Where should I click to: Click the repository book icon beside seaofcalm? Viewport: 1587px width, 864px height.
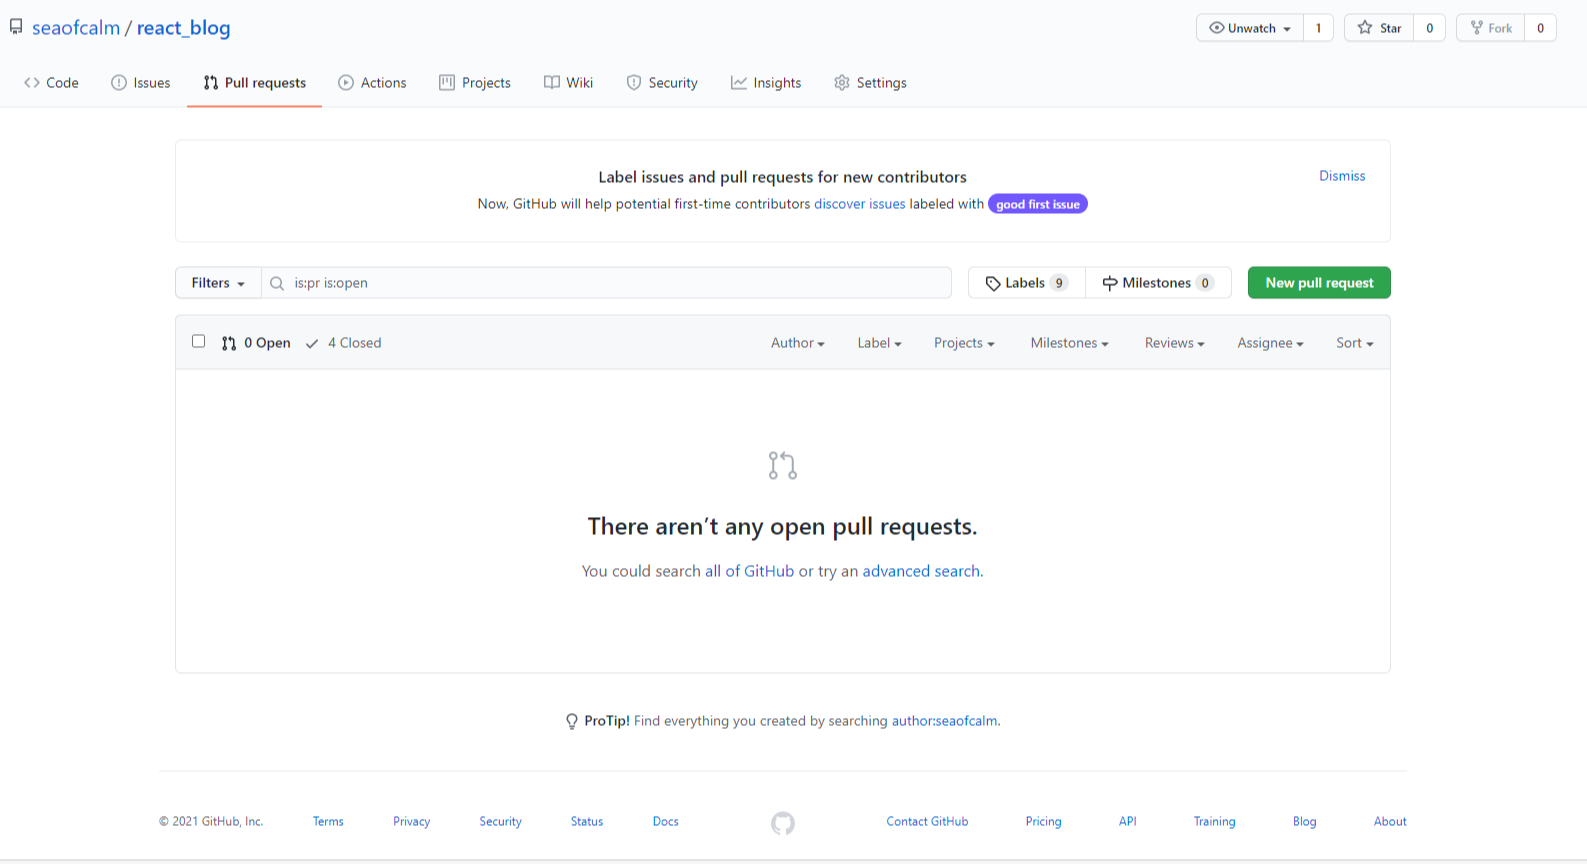(x=16, y=28)
